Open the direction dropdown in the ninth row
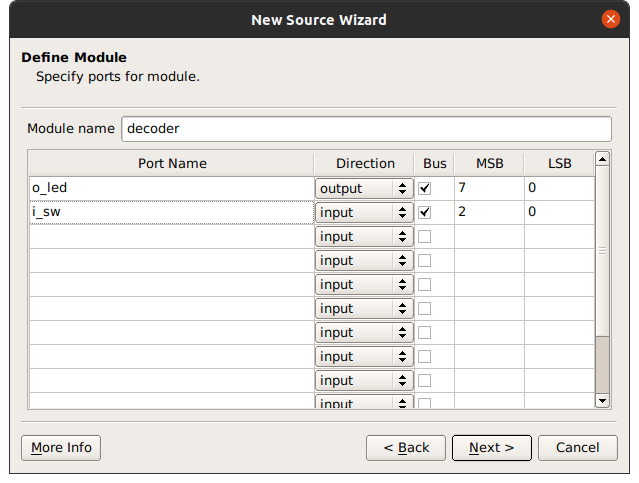 point(364,381)
